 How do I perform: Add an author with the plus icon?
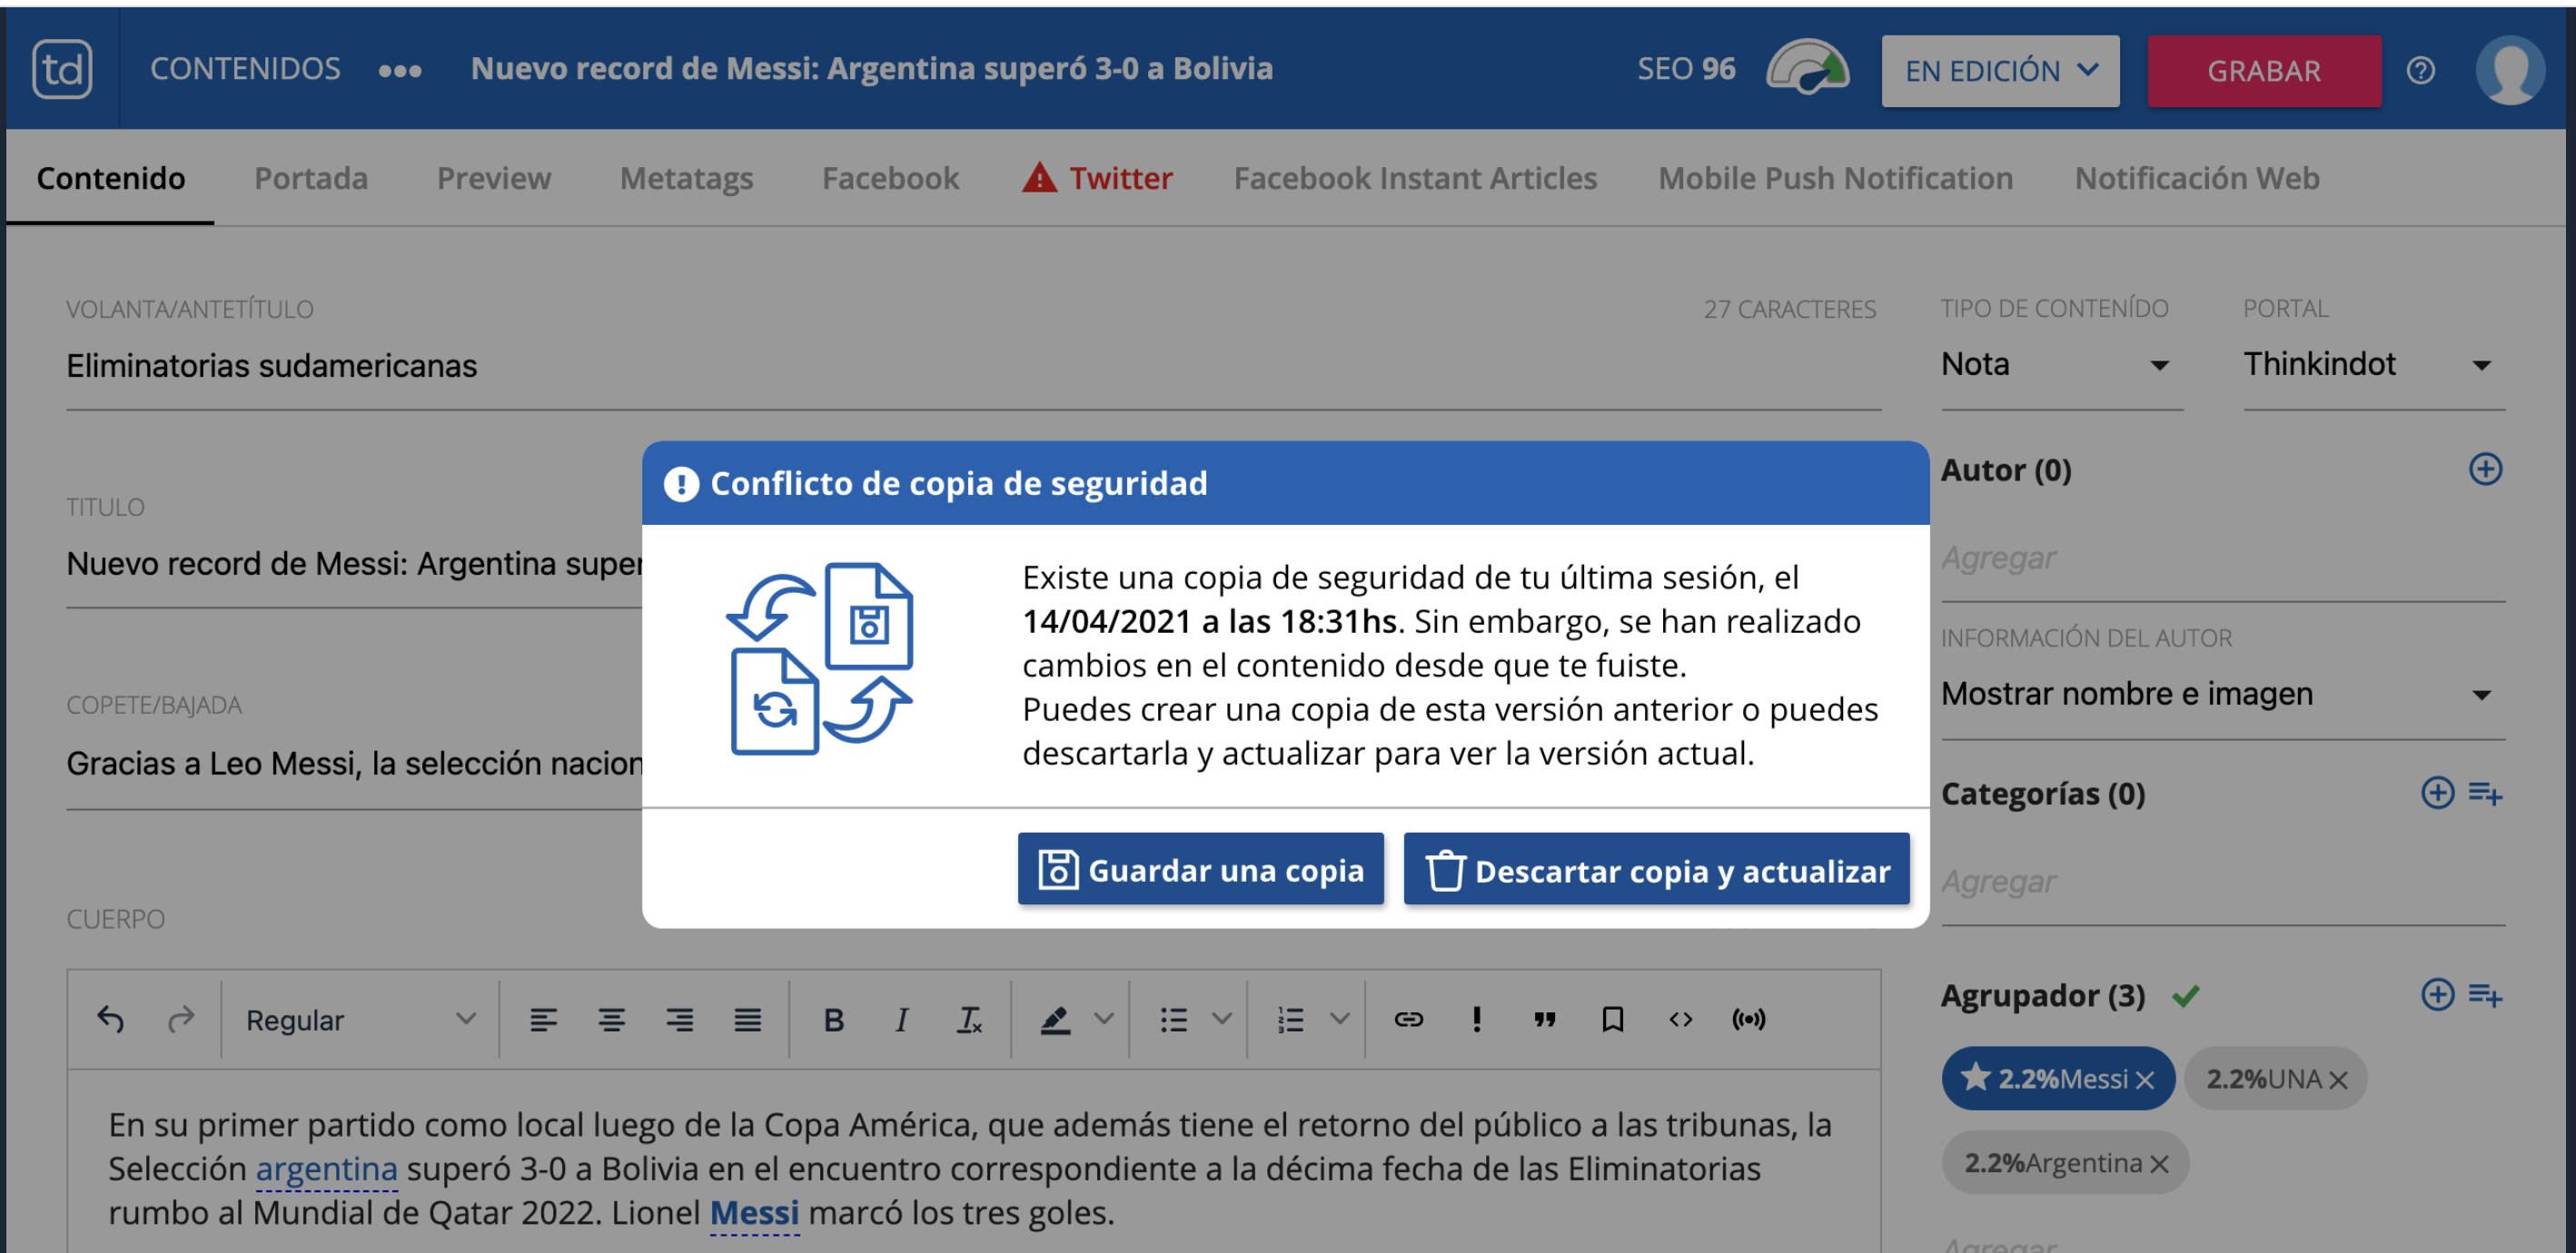pos(2485,469)
